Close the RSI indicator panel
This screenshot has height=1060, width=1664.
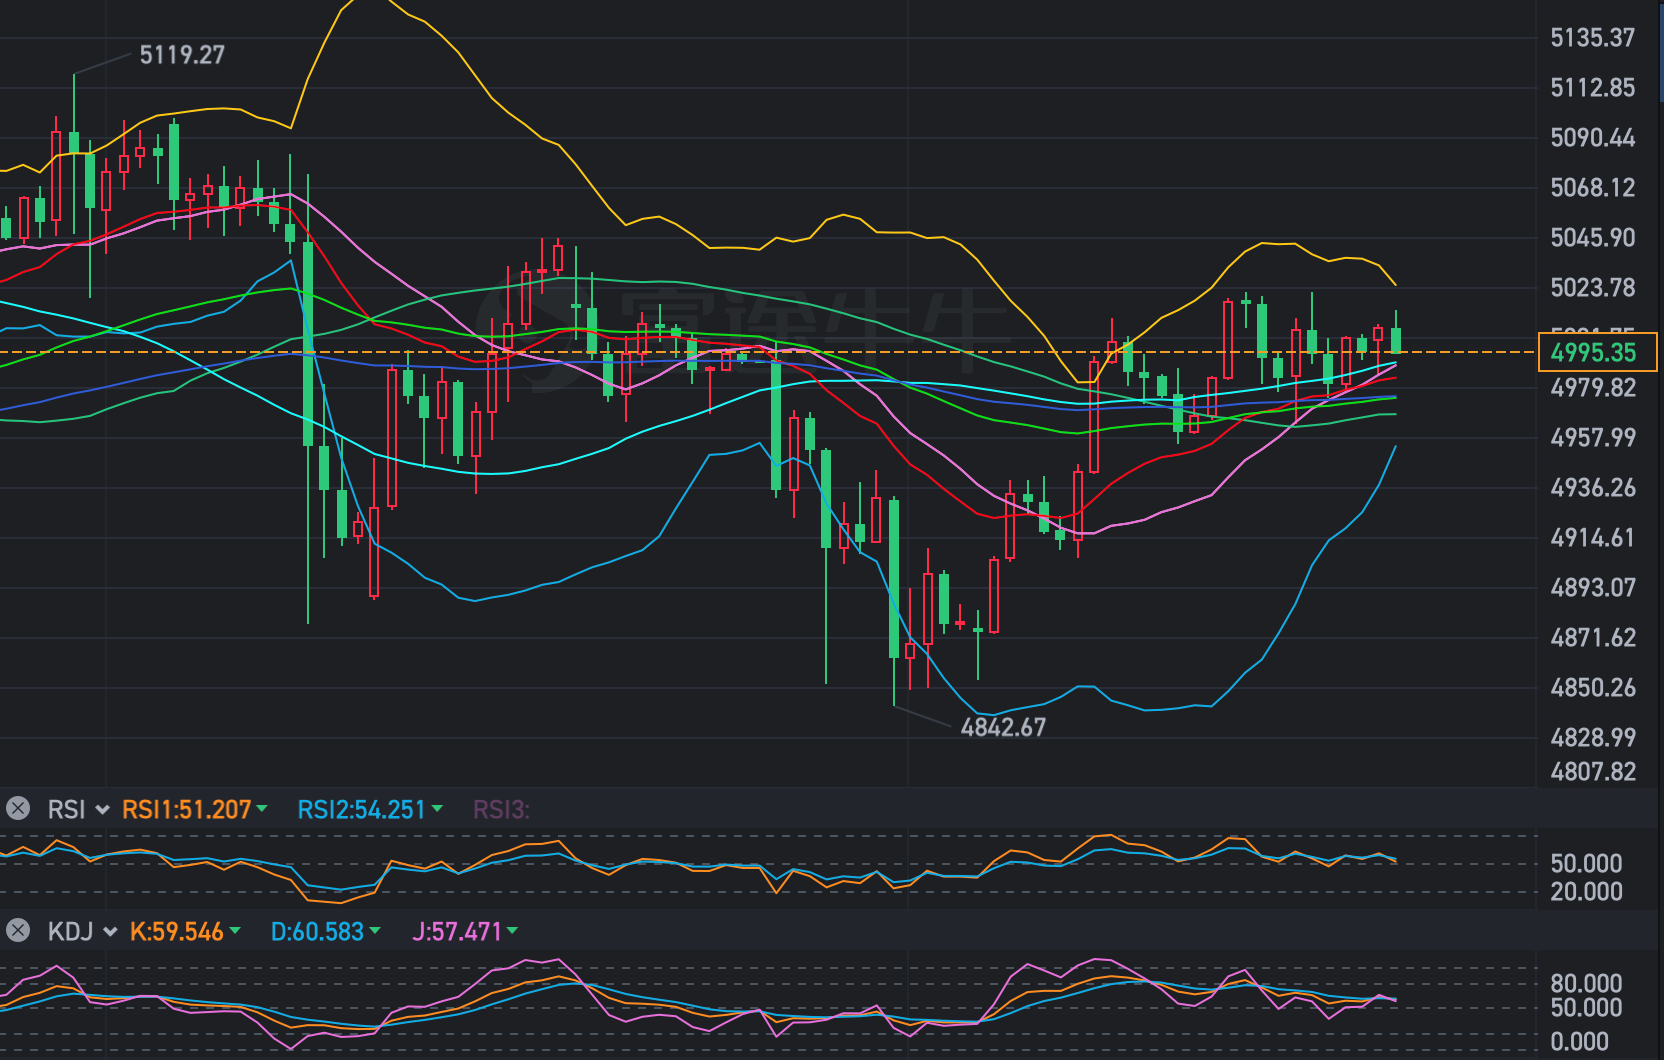[x=18, y=809]
